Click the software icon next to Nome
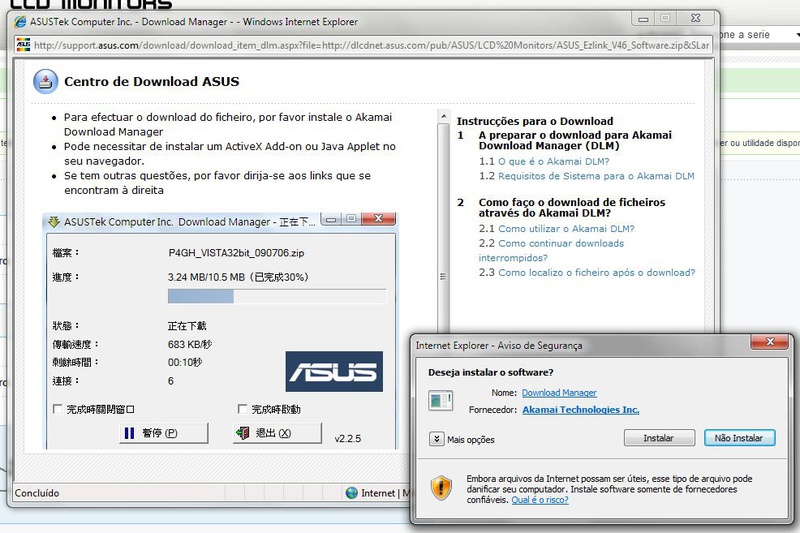This screenshot has height=533, width=800. click(440, 401)
